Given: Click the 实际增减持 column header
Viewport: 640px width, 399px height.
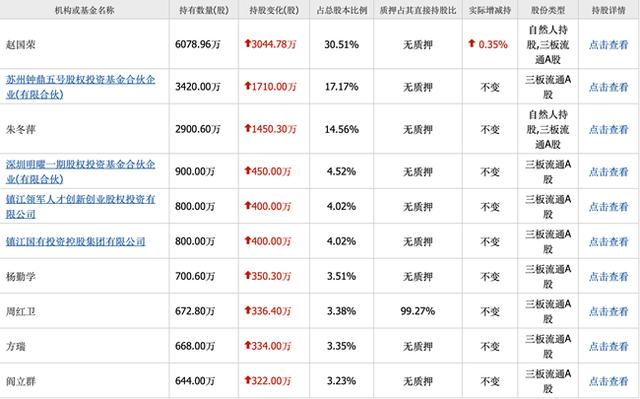Looking at the screenshot, I should pyautogui.click(x=490, y=10).
